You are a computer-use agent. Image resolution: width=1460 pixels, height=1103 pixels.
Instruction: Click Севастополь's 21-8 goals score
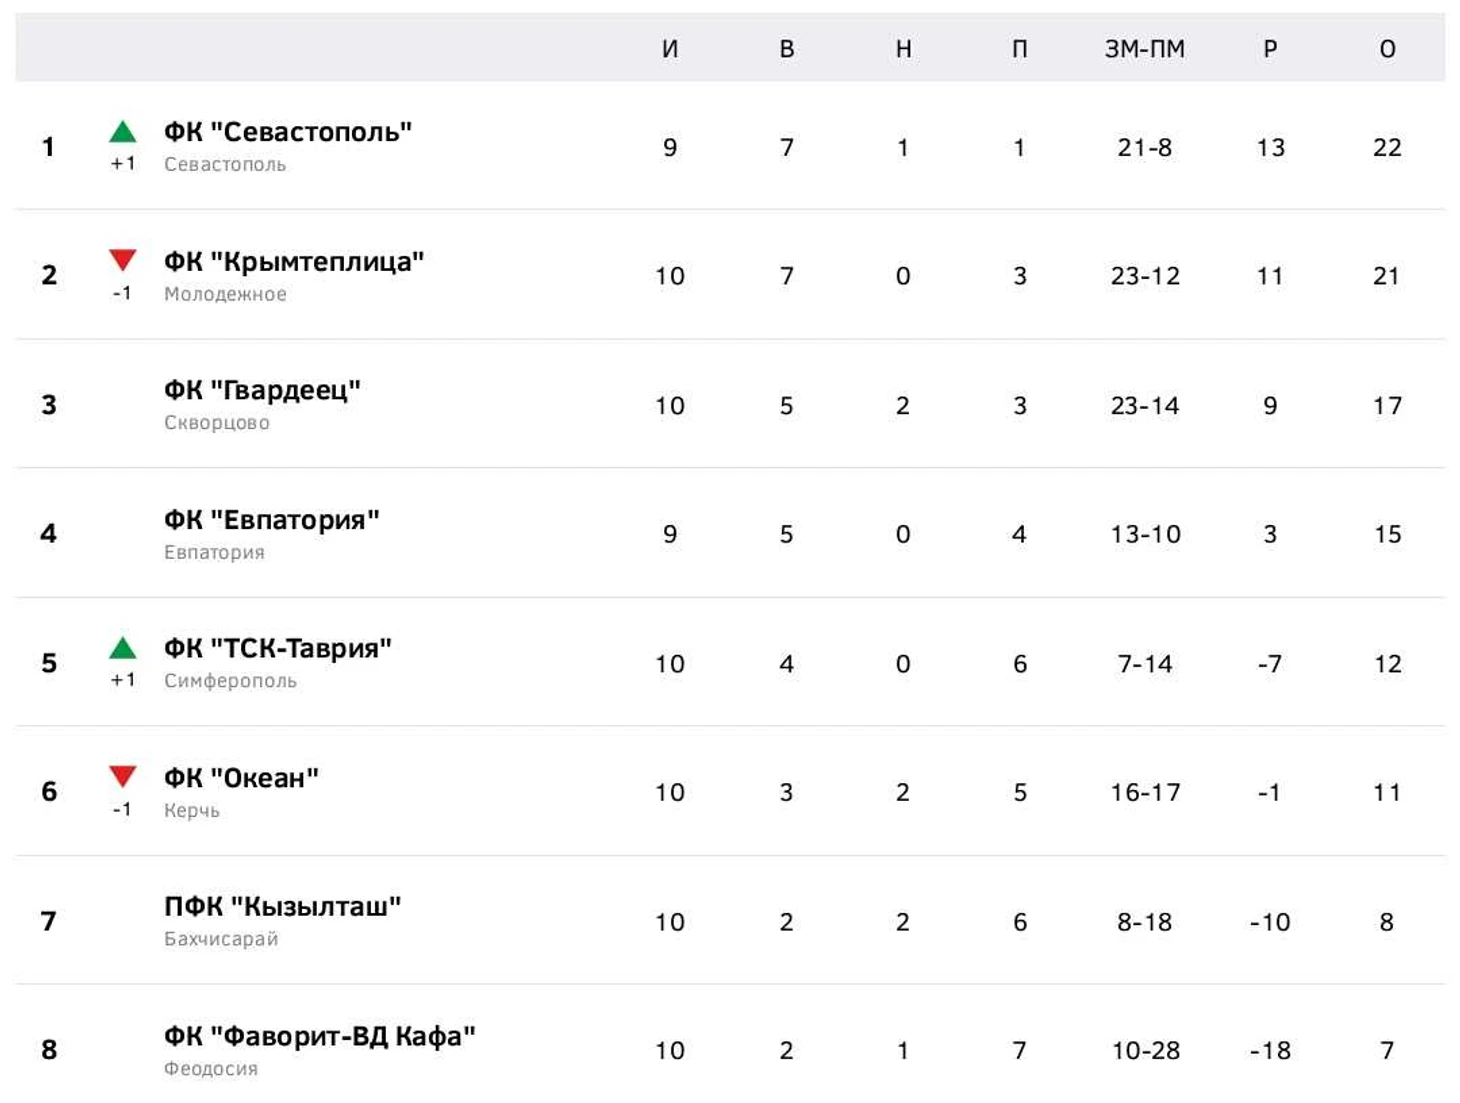tap(1145, 148)
